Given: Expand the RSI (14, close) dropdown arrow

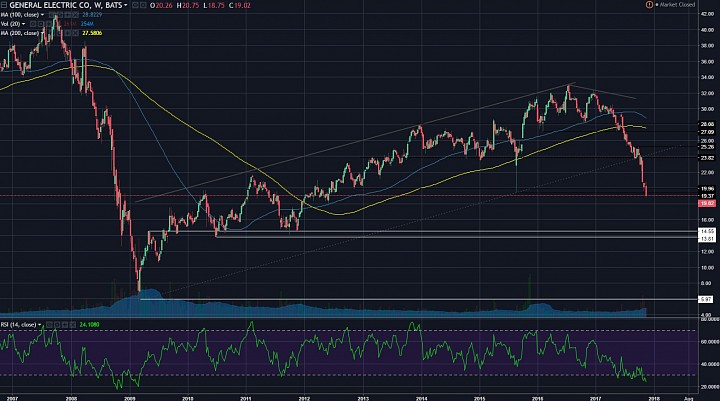Looking at the screenshot, I should tap(39, 325).
